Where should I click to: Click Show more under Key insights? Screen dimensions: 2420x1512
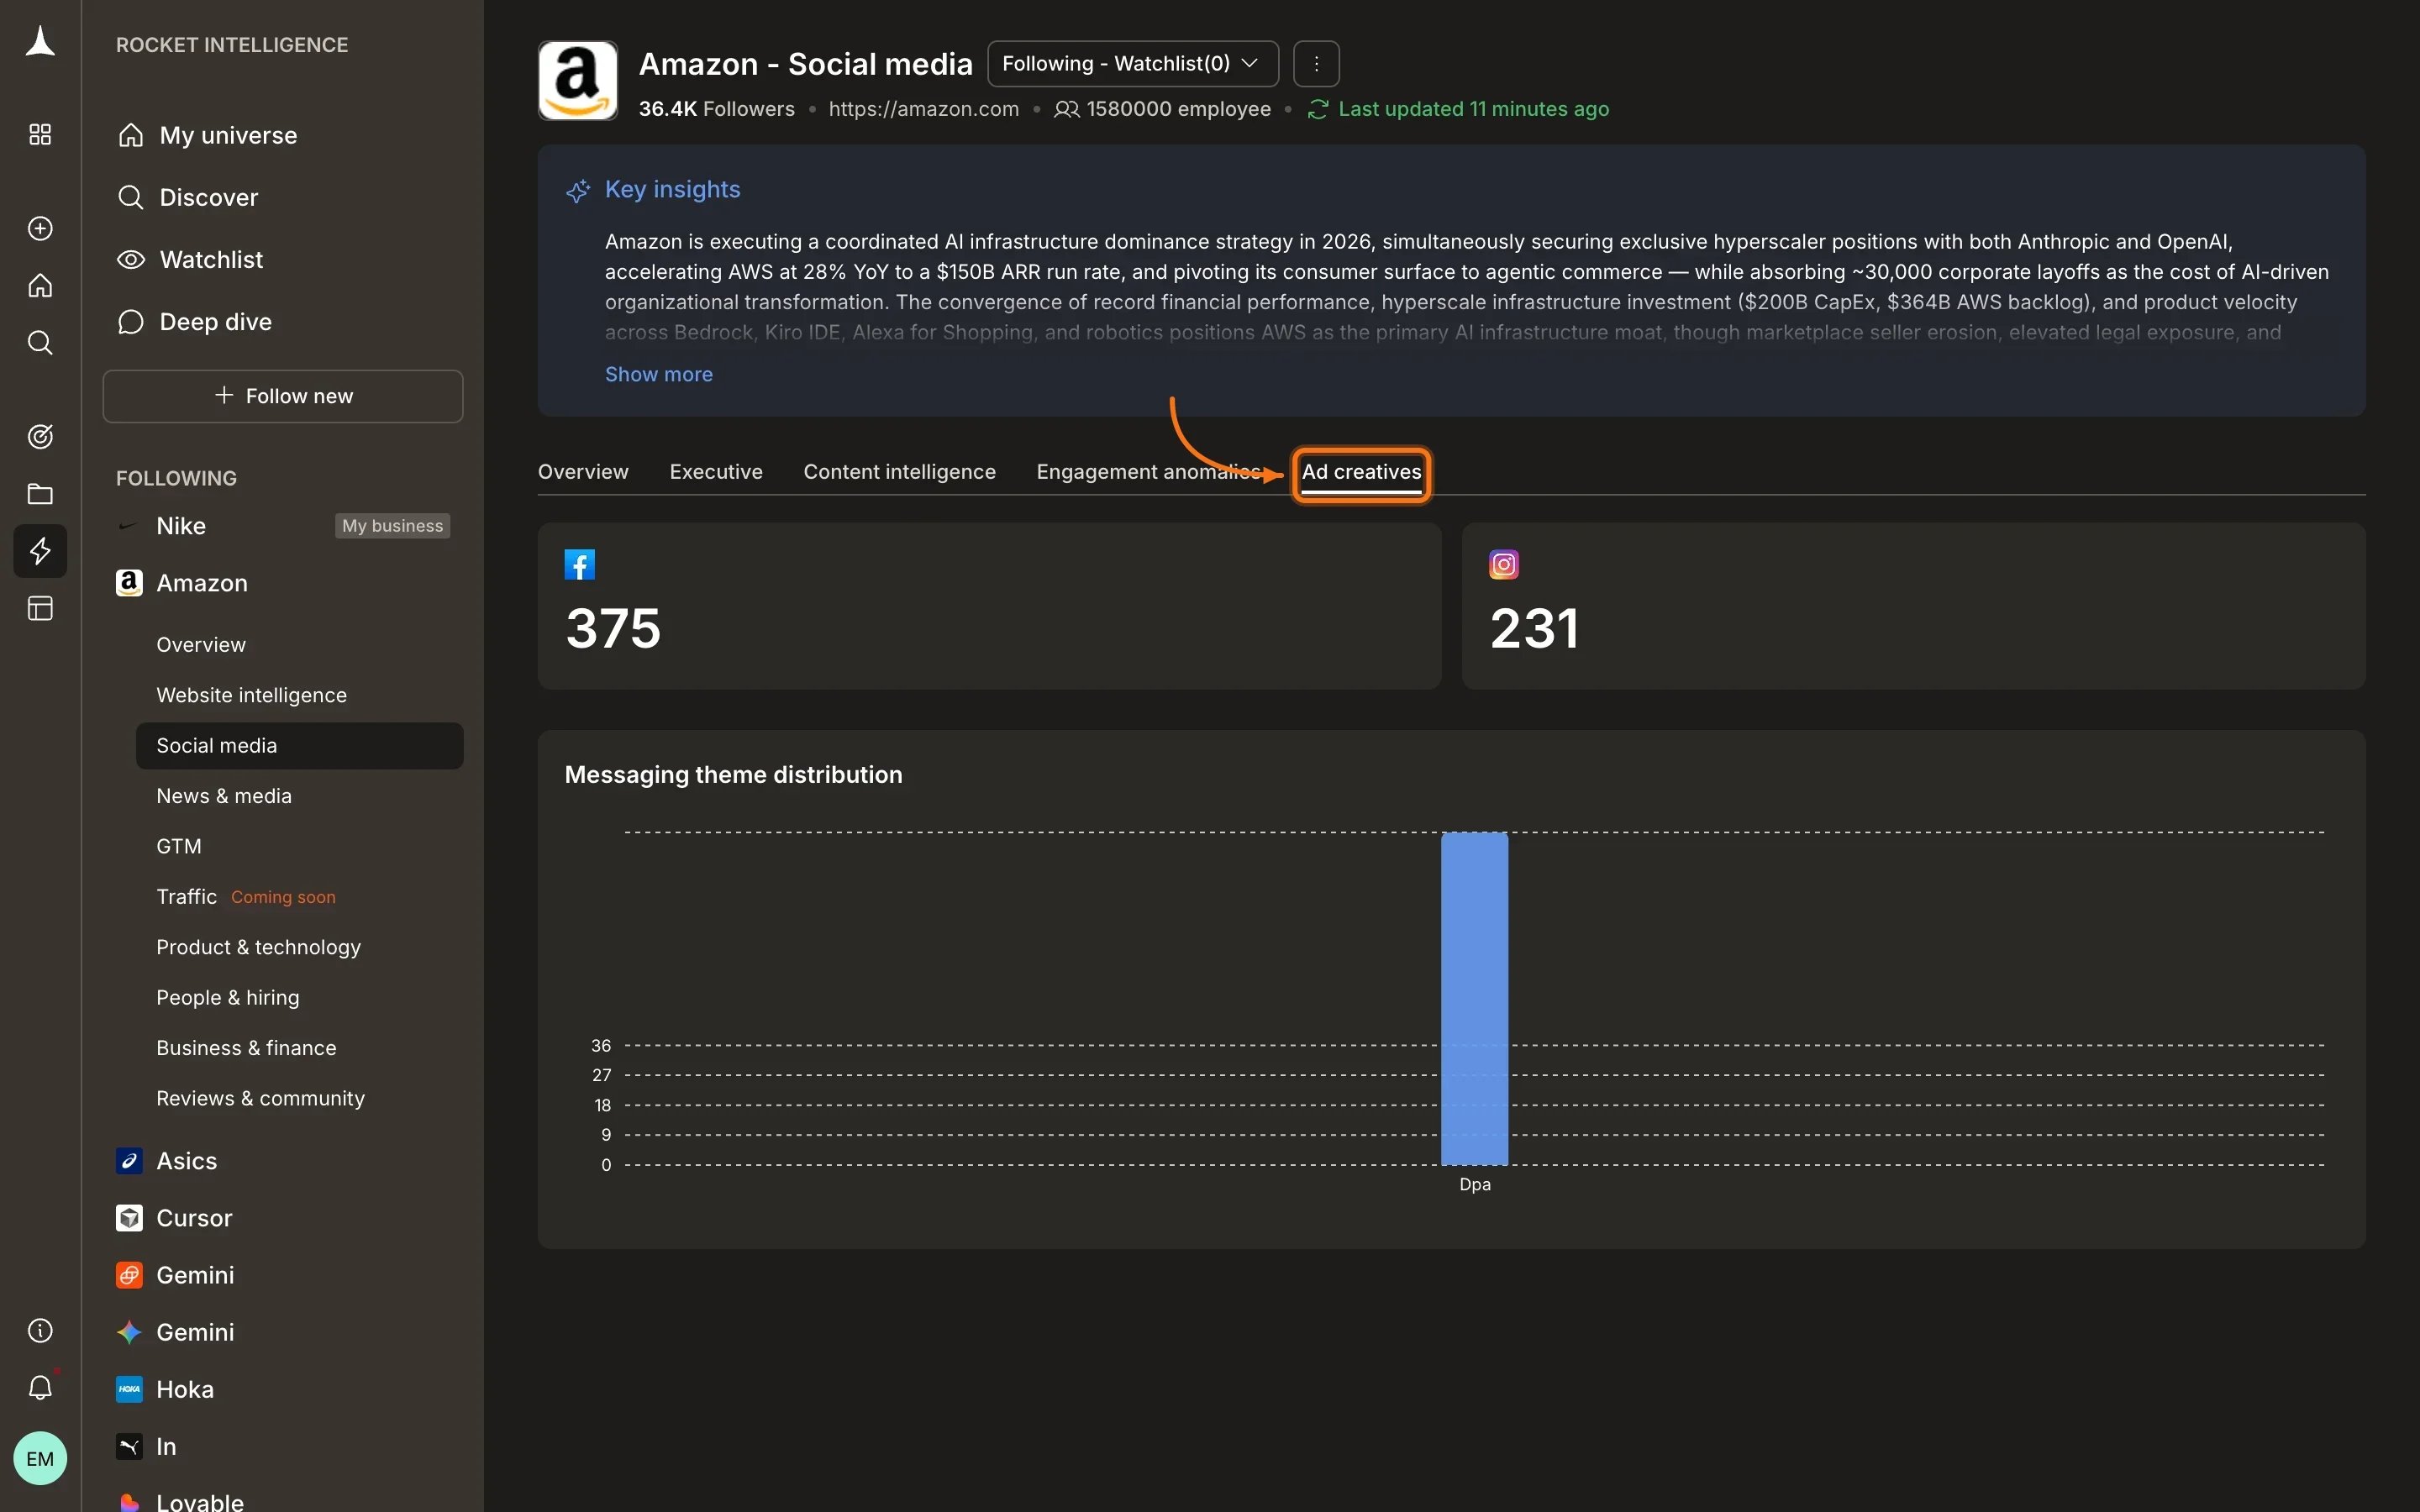click(x=658, y=374)
